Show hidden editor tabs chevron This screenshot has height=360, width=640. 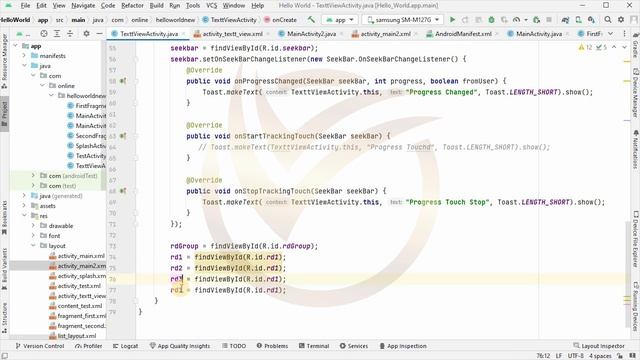coord(611,33)
